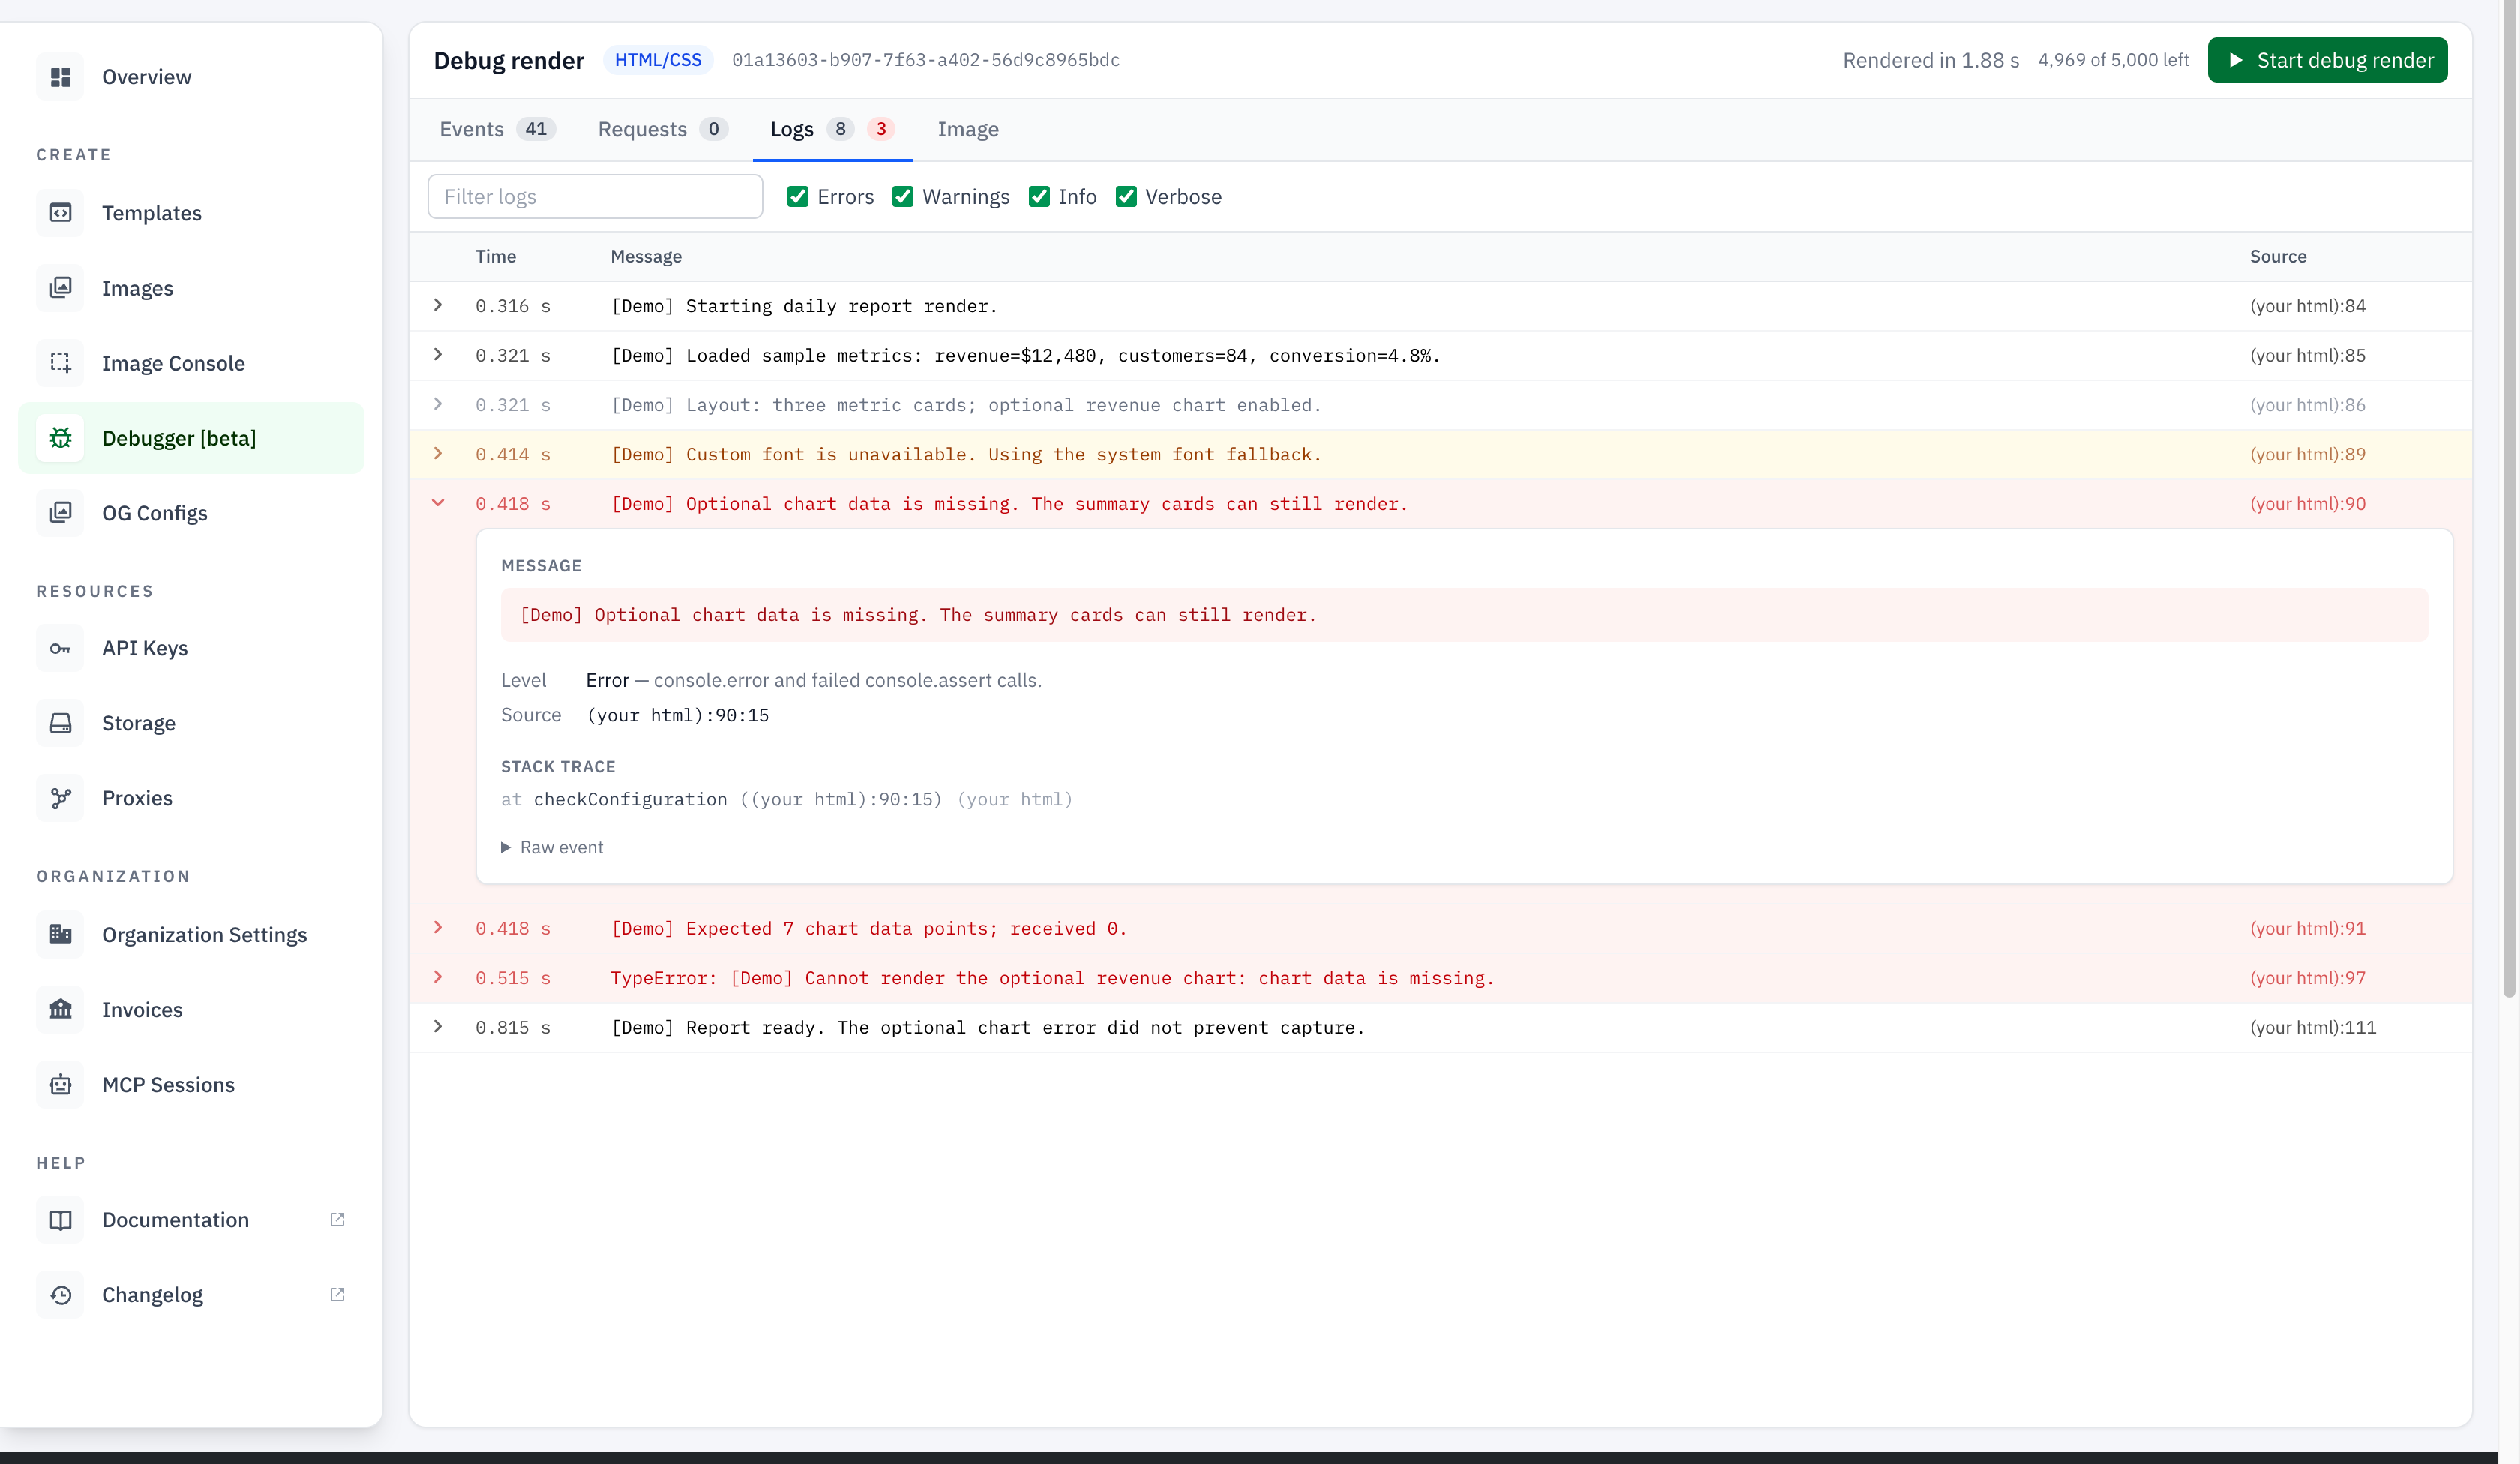Click the API Keys key icon
This screenshot has height=1464, width=2520.
pos(61,648)
